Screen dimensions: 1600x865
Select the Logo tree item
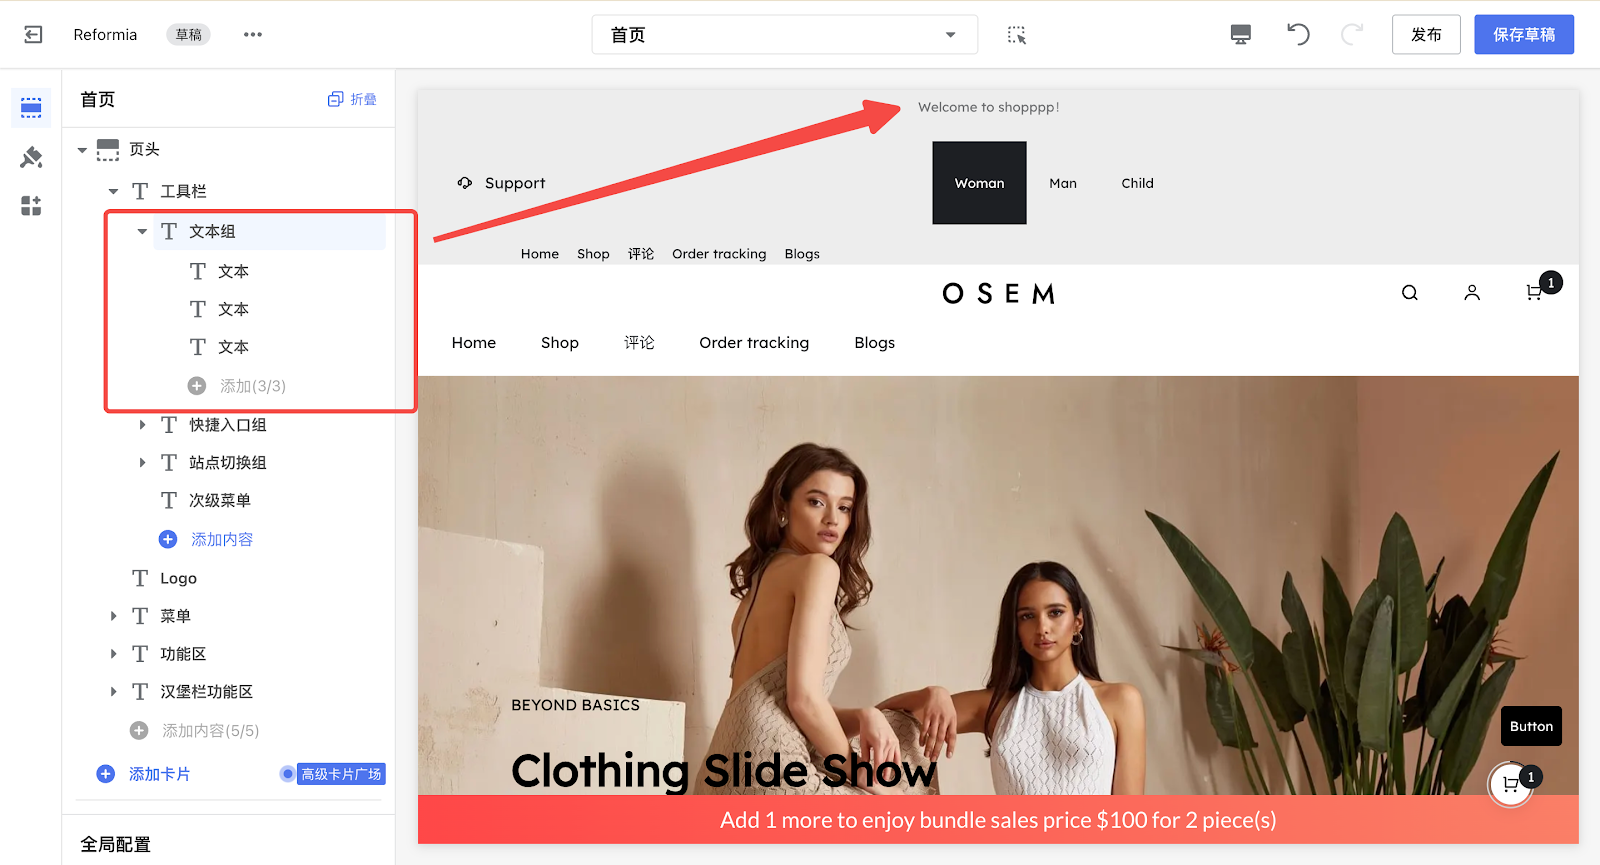[178, 578]
